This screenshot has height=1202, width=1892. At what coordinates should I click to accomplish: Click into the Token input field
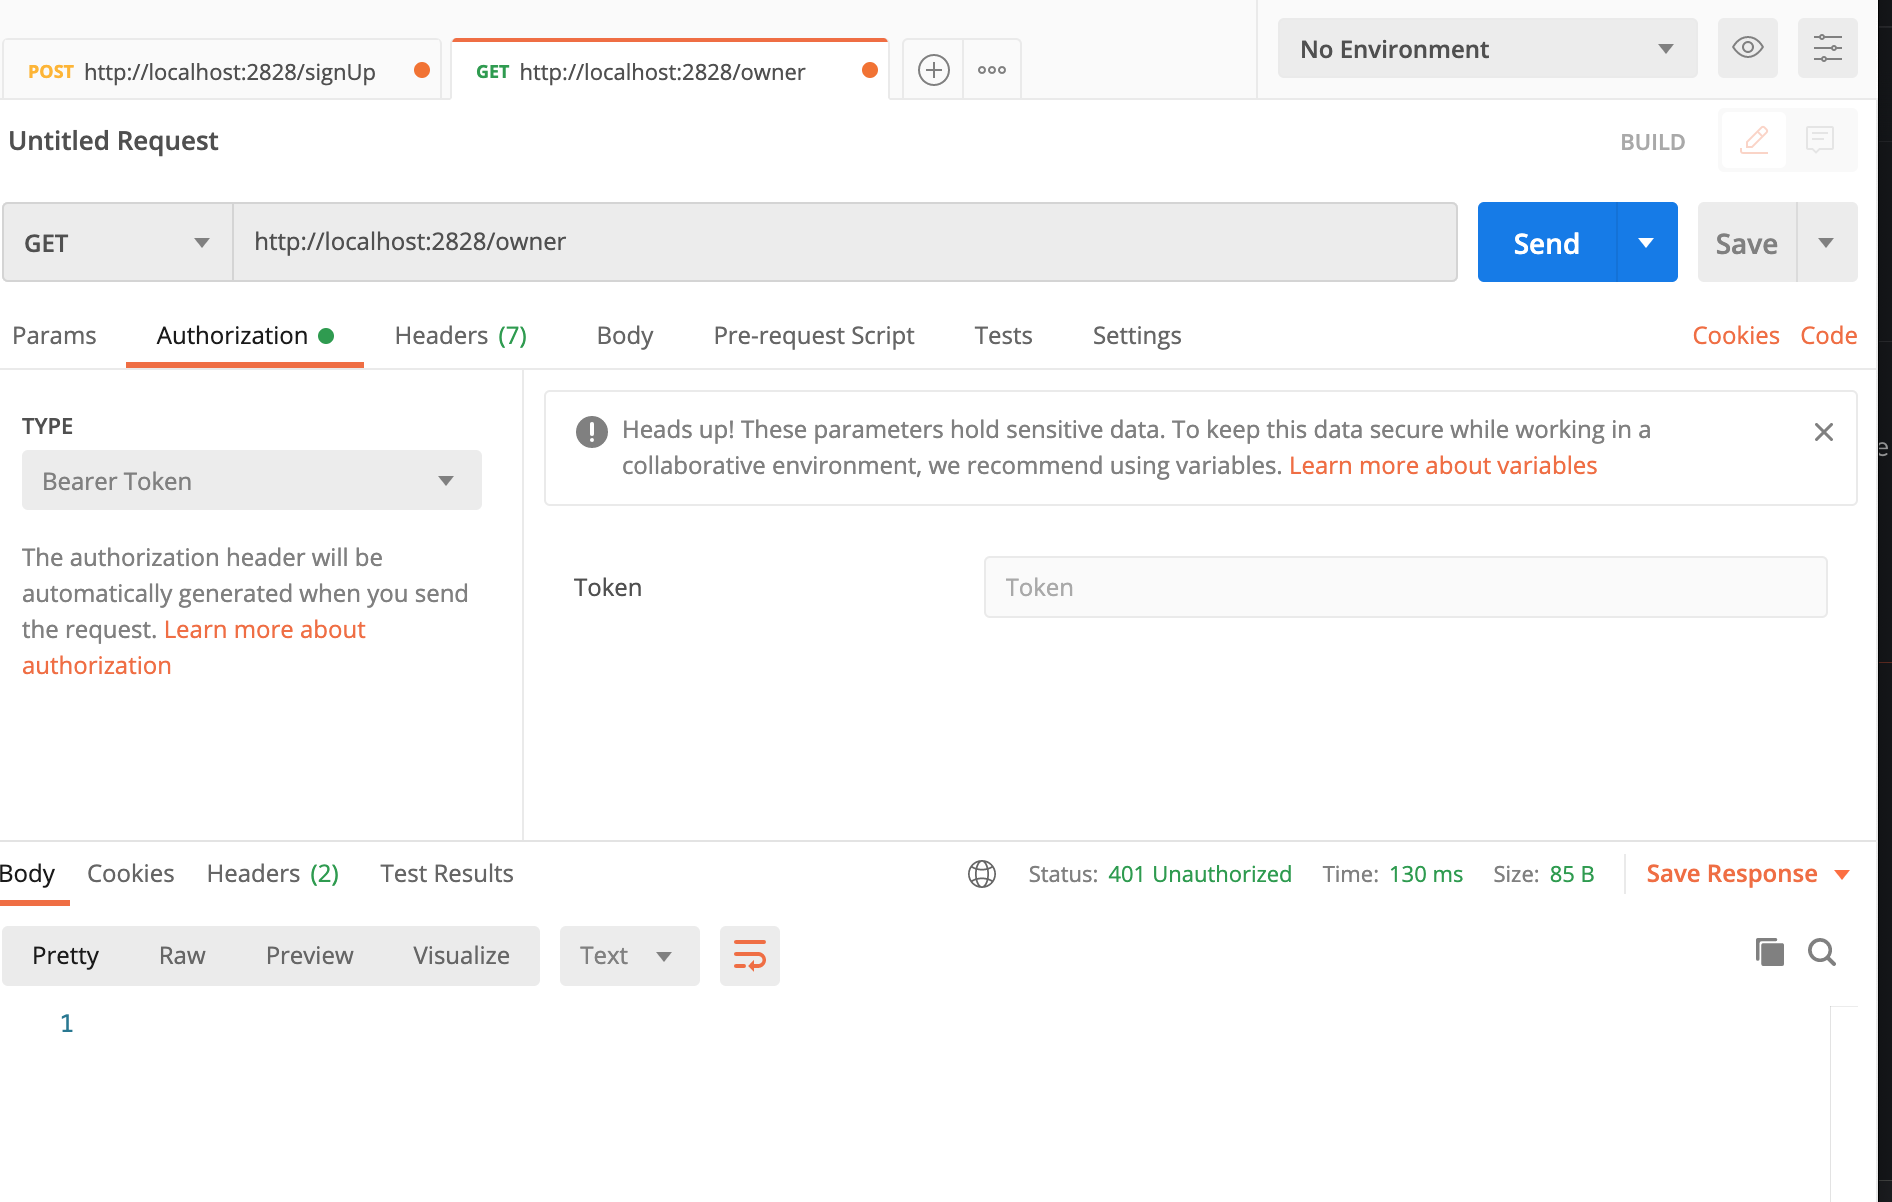click(1405, 588)
